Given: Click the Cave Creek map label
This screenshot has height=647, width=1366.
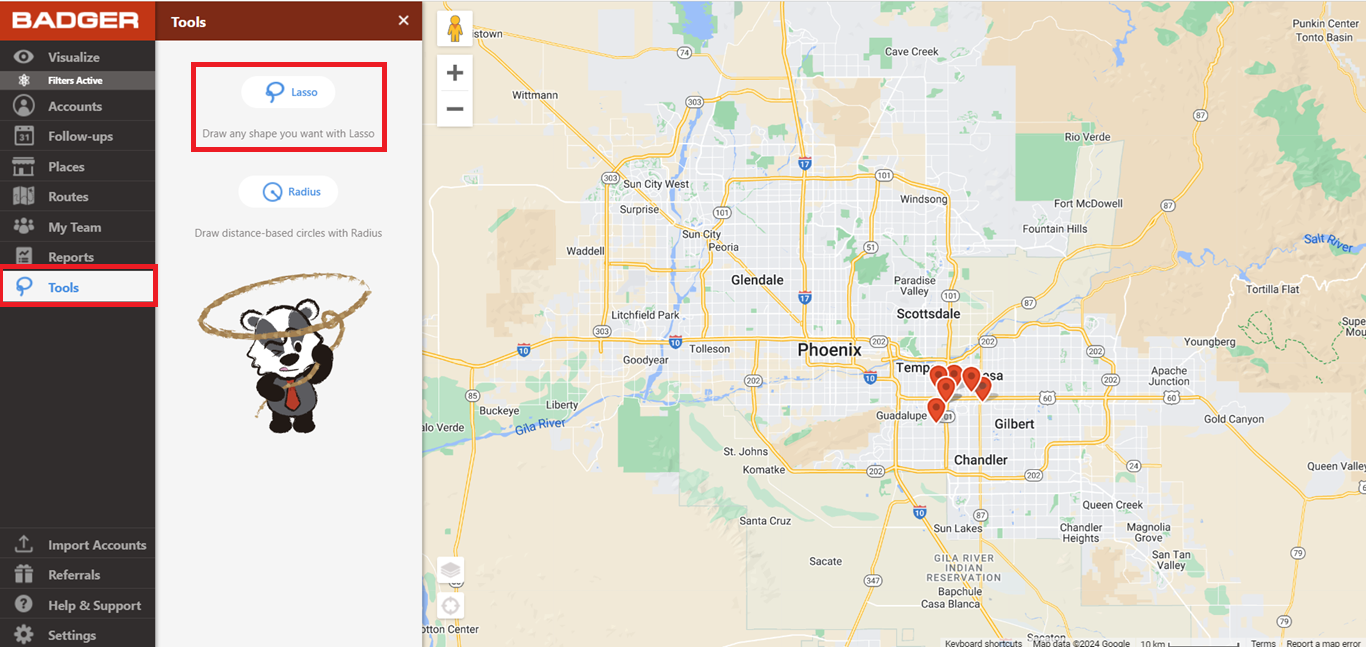Looking at the screenshot, I should 911,52.
